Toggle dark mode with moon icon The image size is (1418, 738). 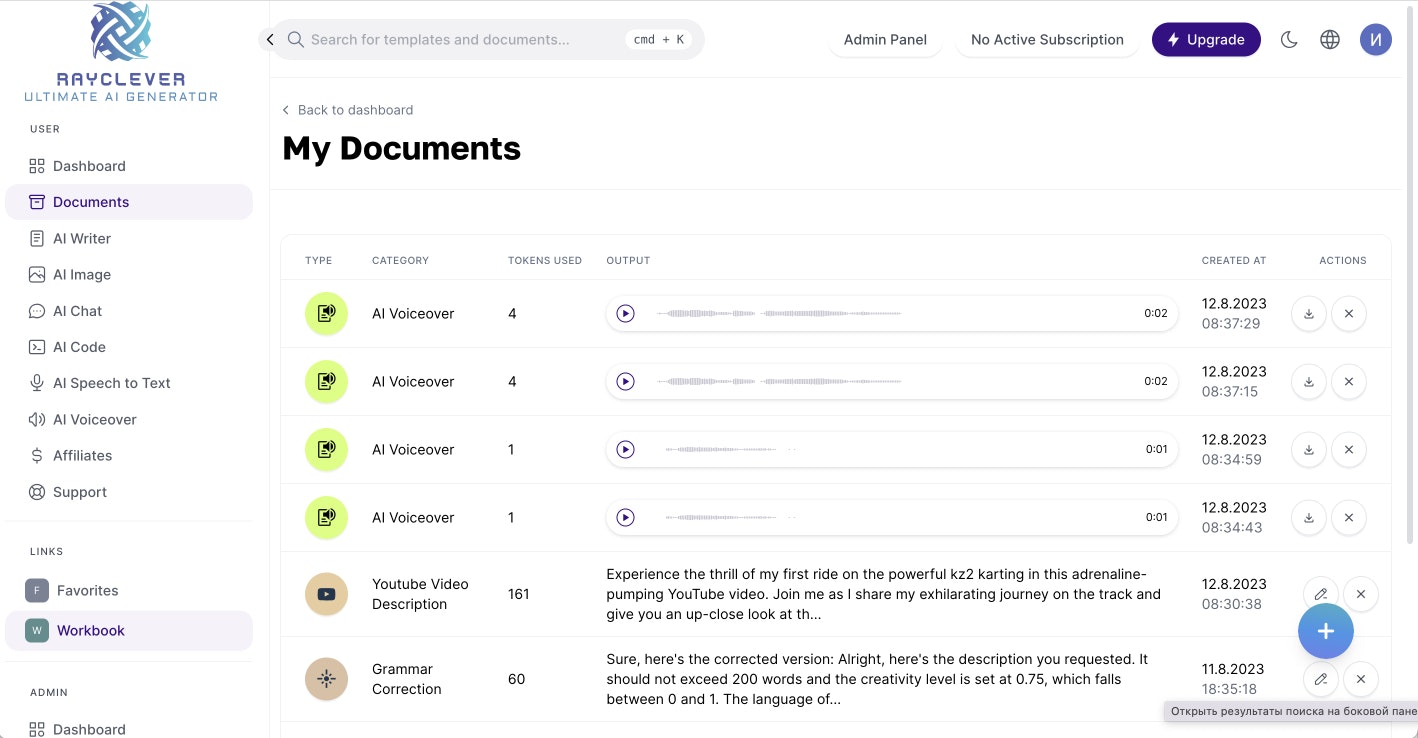[x=1289, y=40]
